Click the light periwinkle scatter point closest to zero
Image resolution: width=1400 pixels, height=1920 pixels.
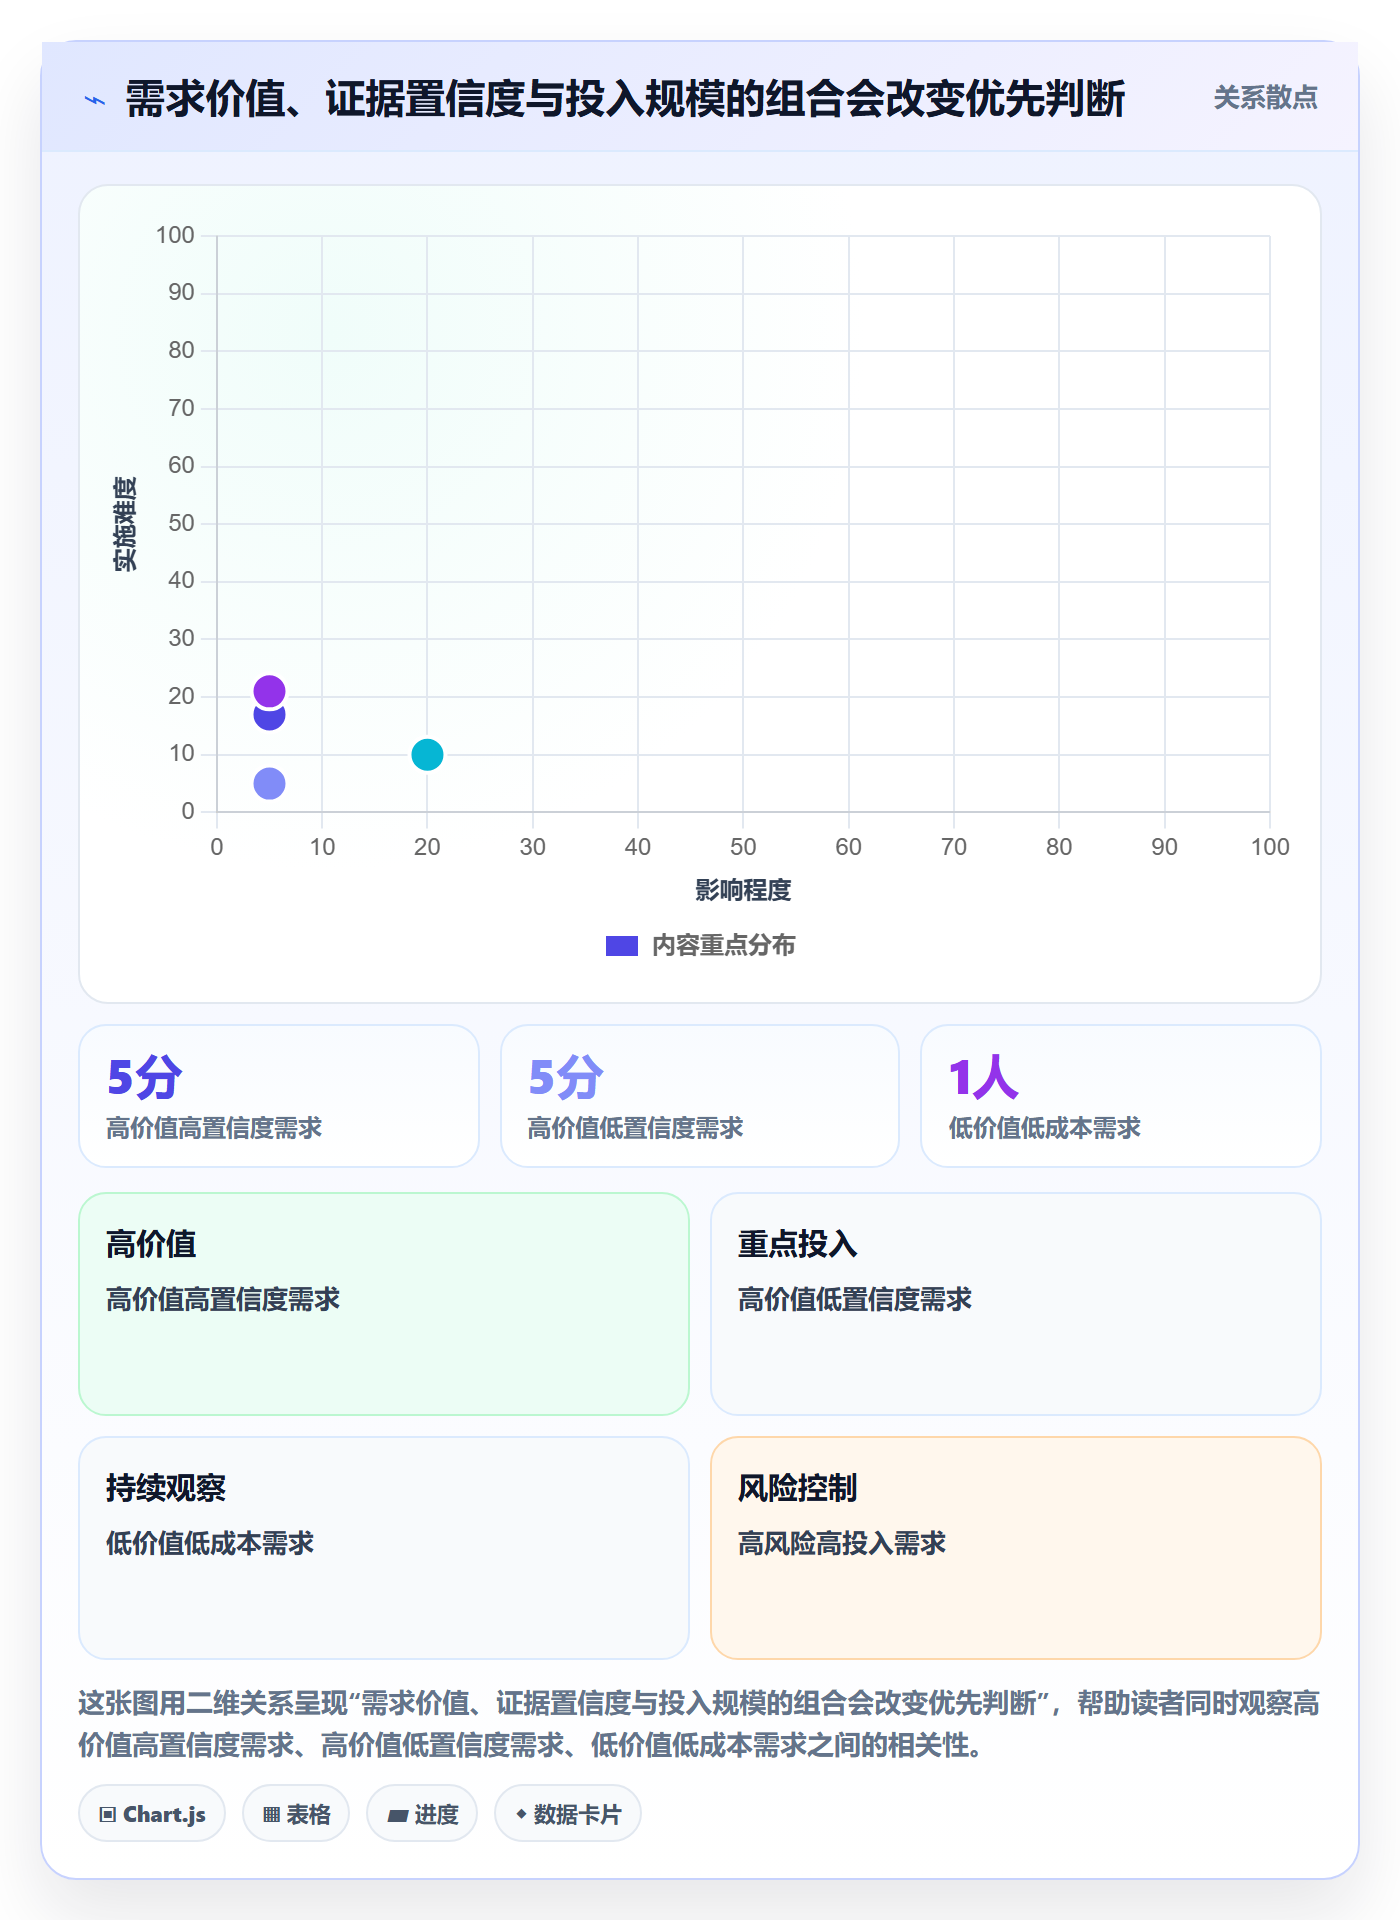coord(269,783)
